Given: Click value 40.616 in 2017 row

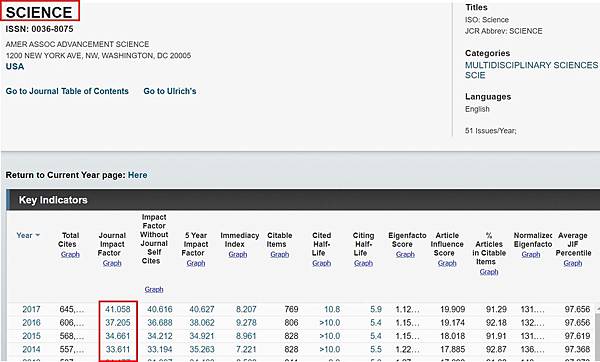Looking at the screenshot, I should point(160,309).
